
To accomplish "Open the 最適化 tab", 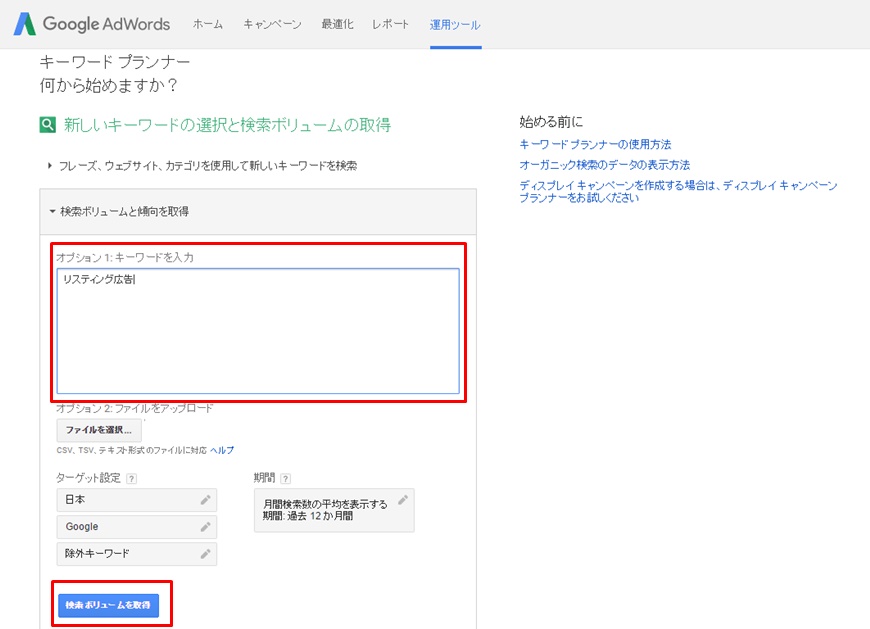I will 337,24.
